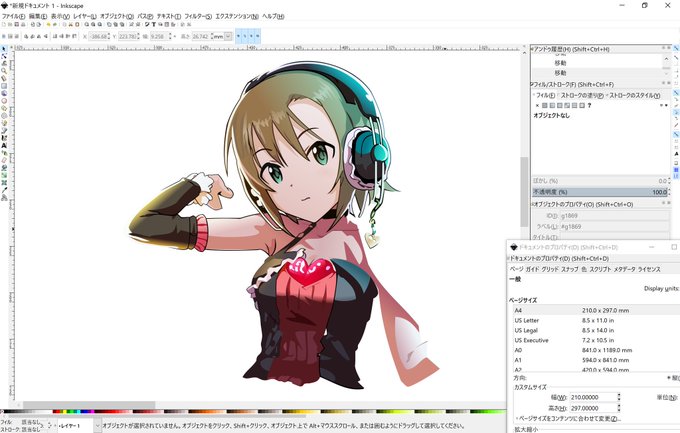Screen dimensions: 680x433
Task: Toggle the width/height lock icon
Action: coord(174,36)
